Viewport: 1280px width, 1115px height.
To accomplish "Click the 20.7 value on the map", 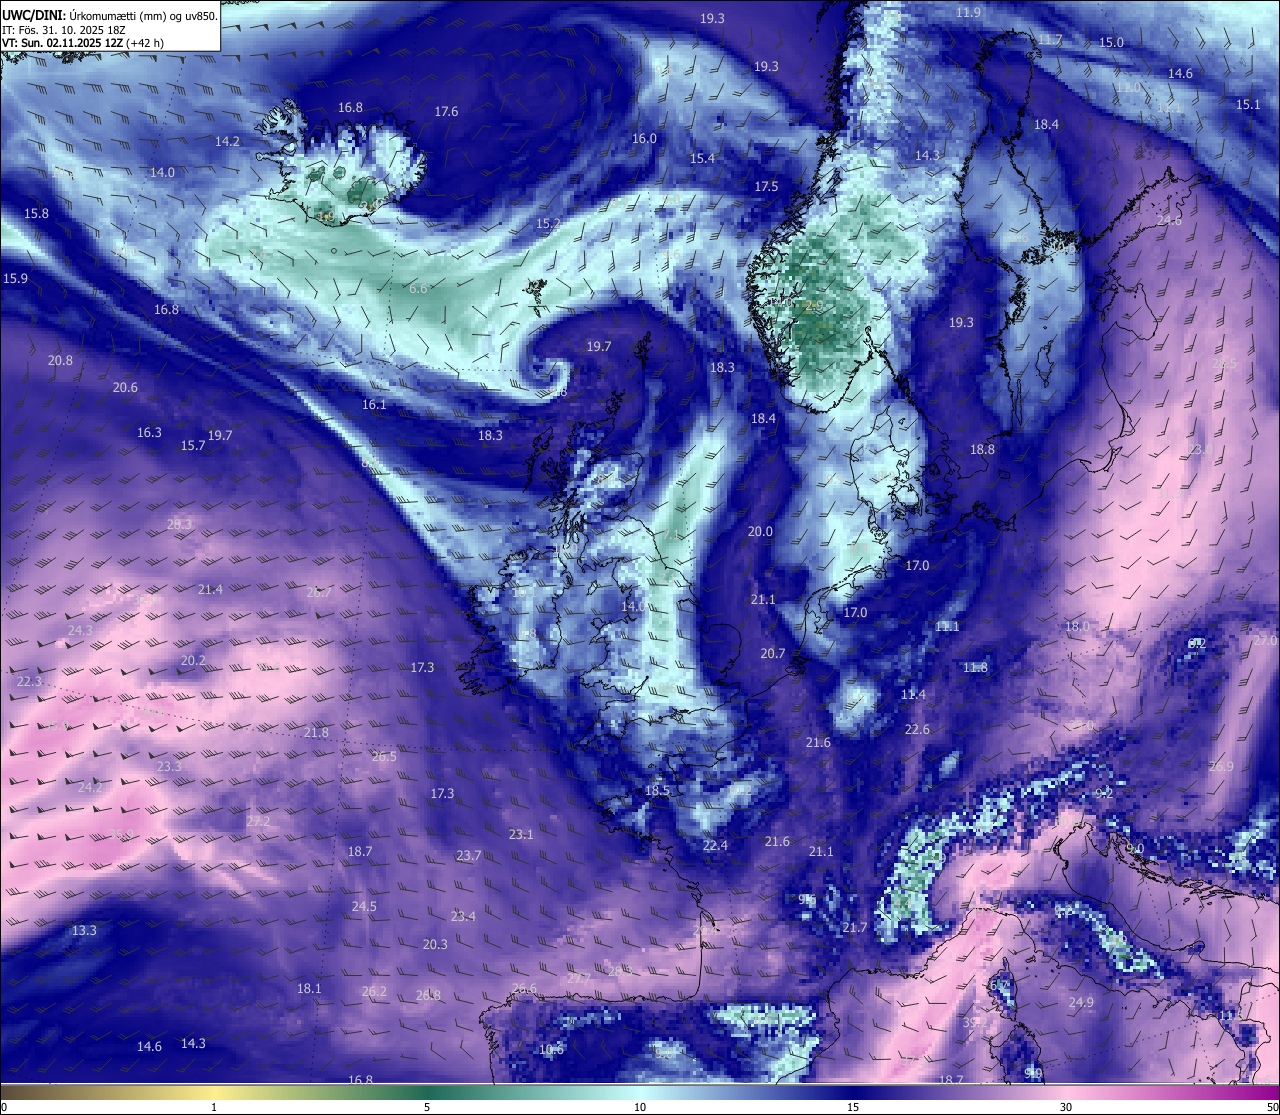I will (772, 653).
